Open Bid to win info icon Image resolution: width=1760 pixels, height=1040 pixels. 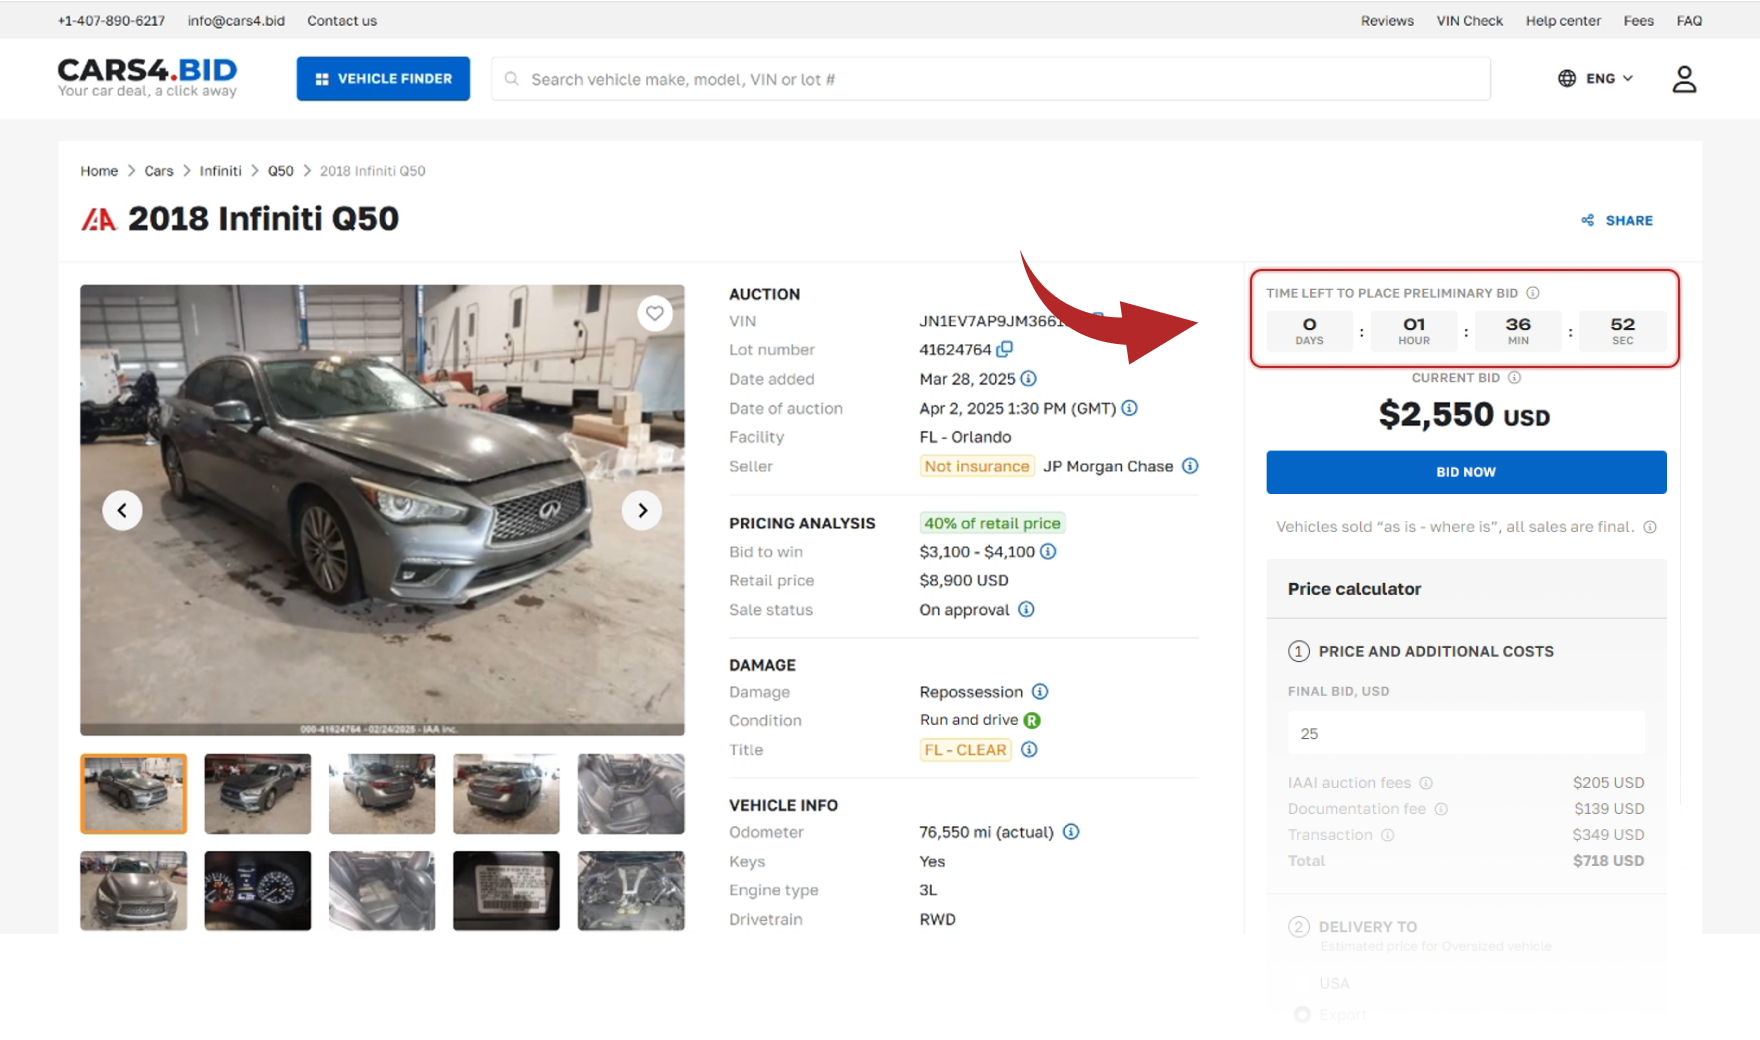point(1048,552)
